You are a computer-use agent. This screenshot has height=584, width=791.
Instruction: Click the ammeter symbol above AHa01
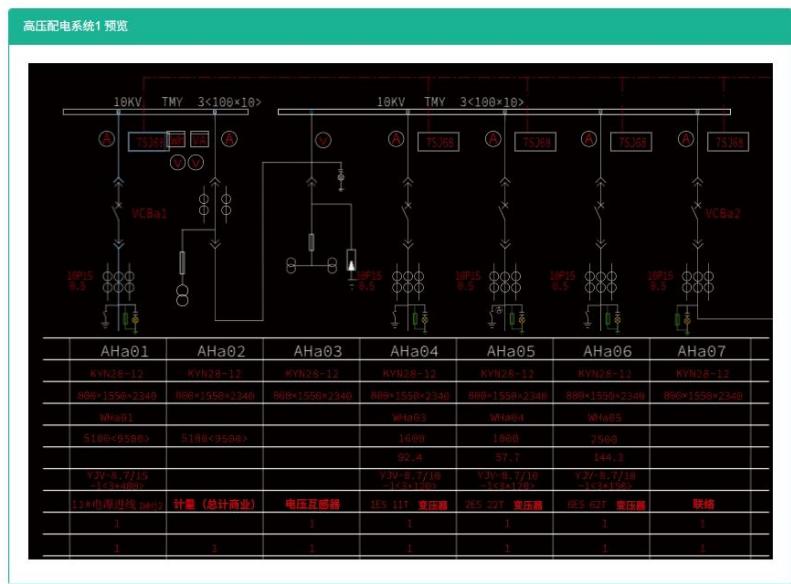[x=106, y=139]
